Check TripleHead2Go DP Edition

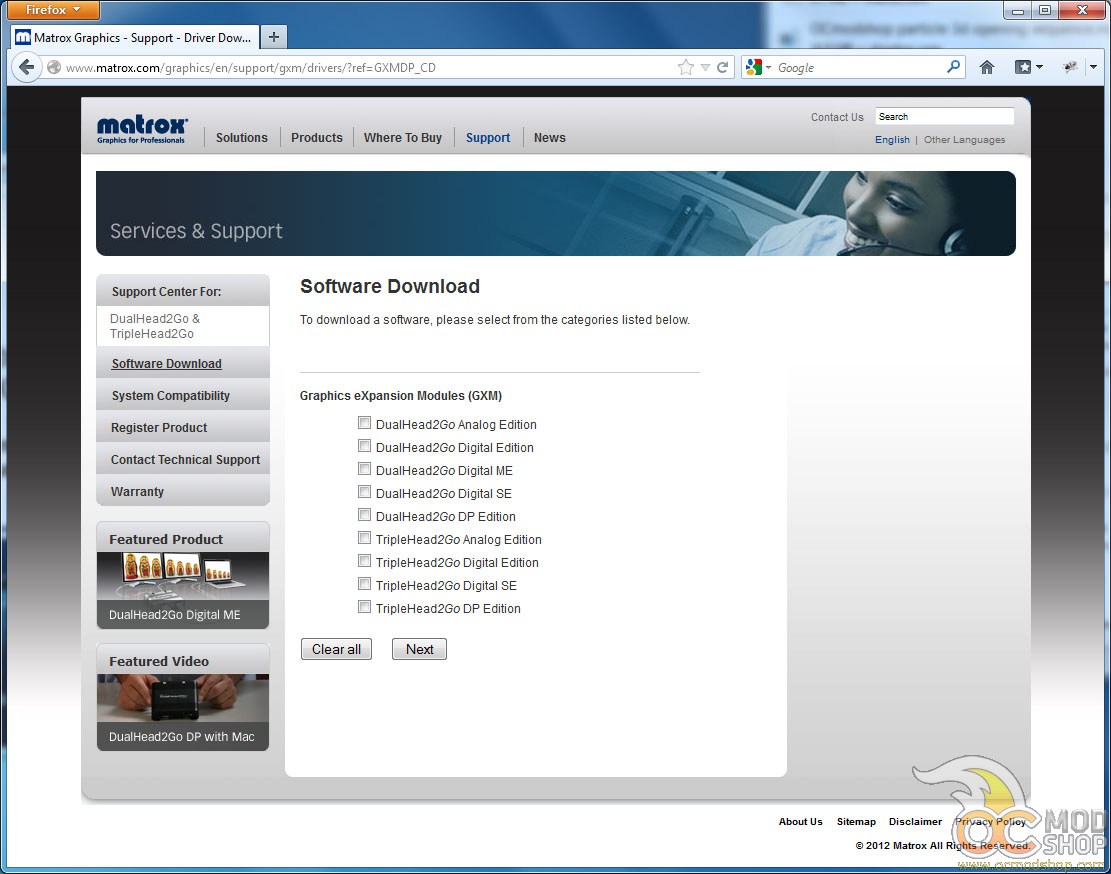point(364,607)
